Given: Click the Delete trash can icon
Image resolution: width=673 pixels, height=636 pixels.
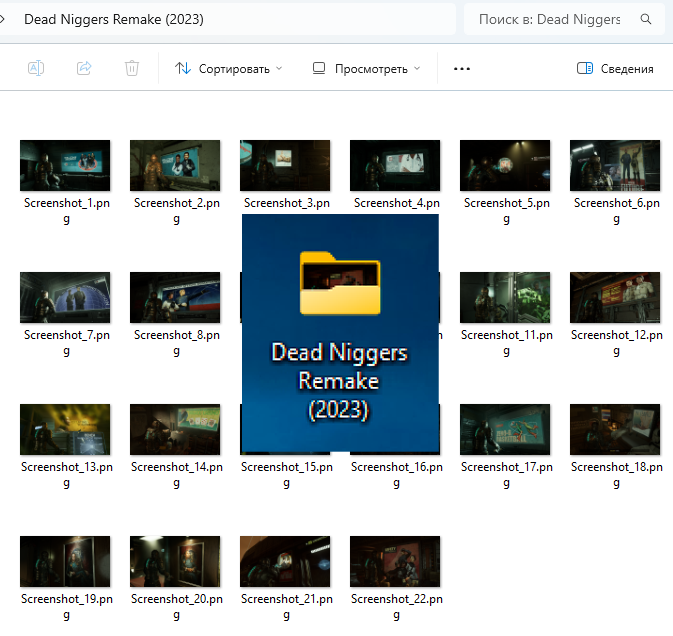Looking at the screenshot, I should point(132,68).
